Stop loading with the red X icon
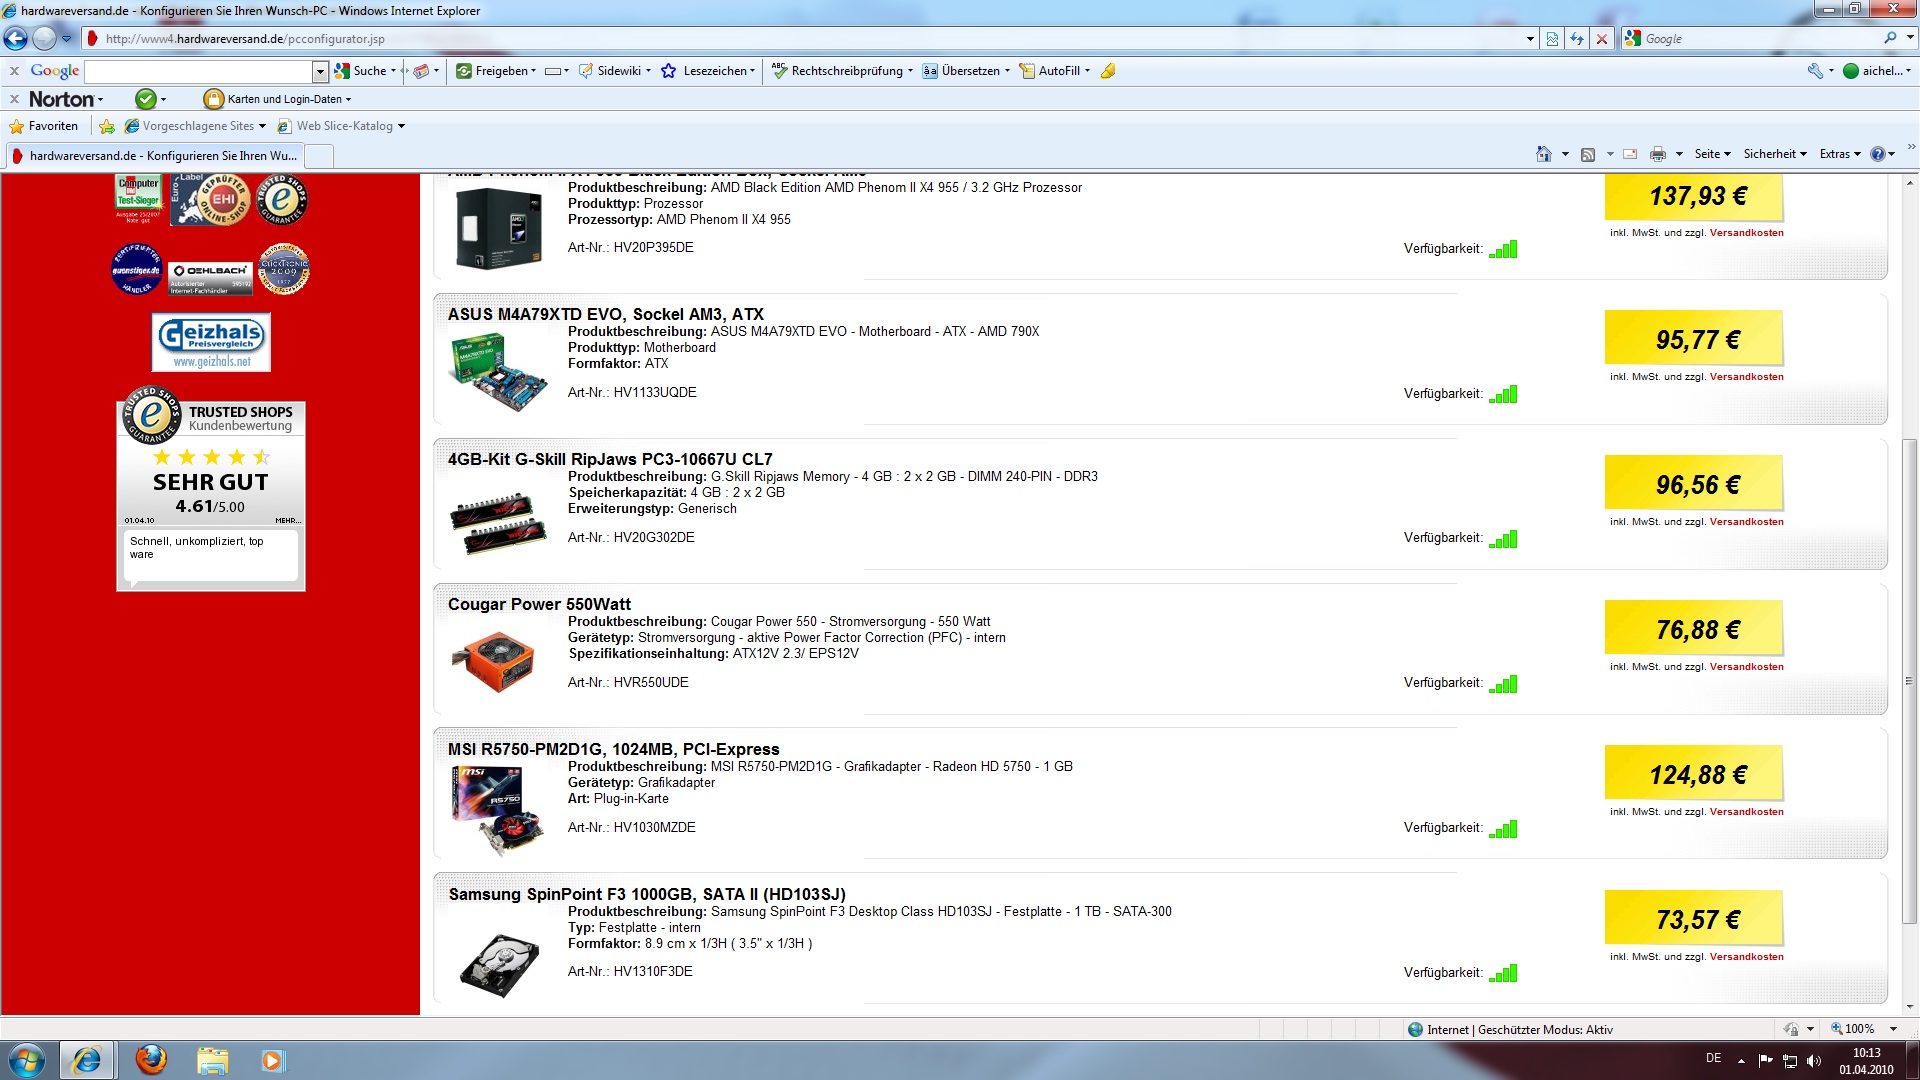This screenshot has width=1920, height=1080. 1602,39
